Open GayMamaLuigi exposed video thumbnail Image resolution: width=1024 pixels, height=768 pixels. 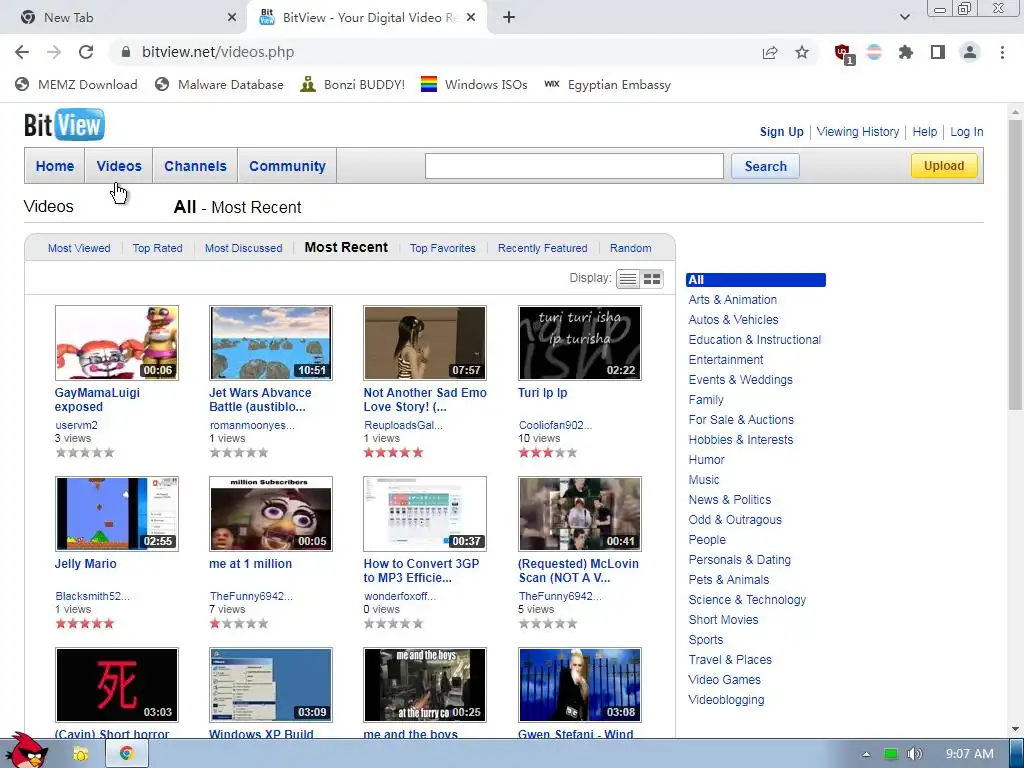coord(117,343)
